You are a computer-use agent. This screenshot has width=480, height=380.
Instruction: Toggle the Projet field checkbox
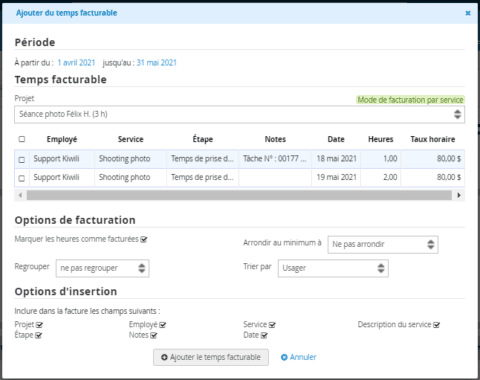tap(39, 325)
